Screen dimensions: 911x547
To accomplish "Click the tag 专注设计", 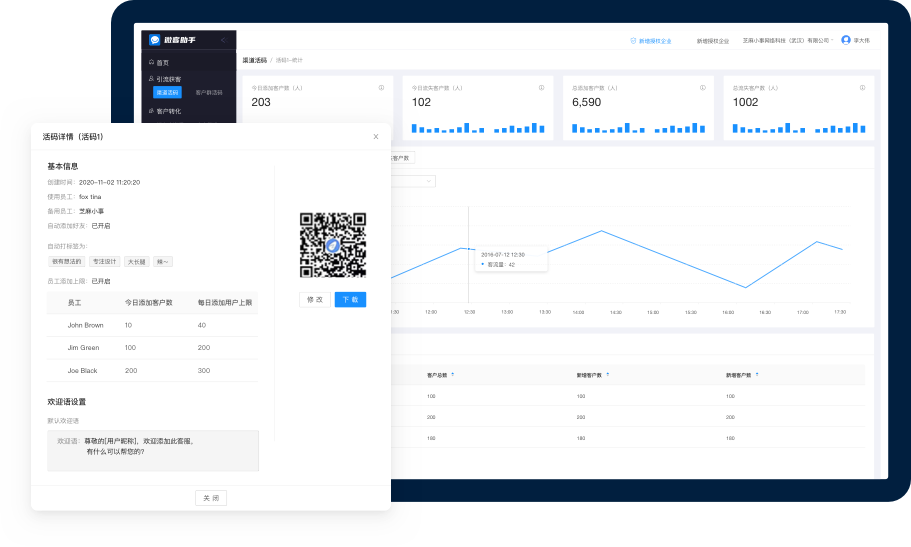I will 105,262.
